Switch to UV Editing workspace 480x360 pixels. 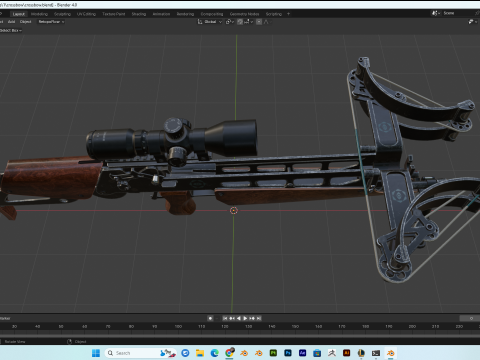pos(86,14)
